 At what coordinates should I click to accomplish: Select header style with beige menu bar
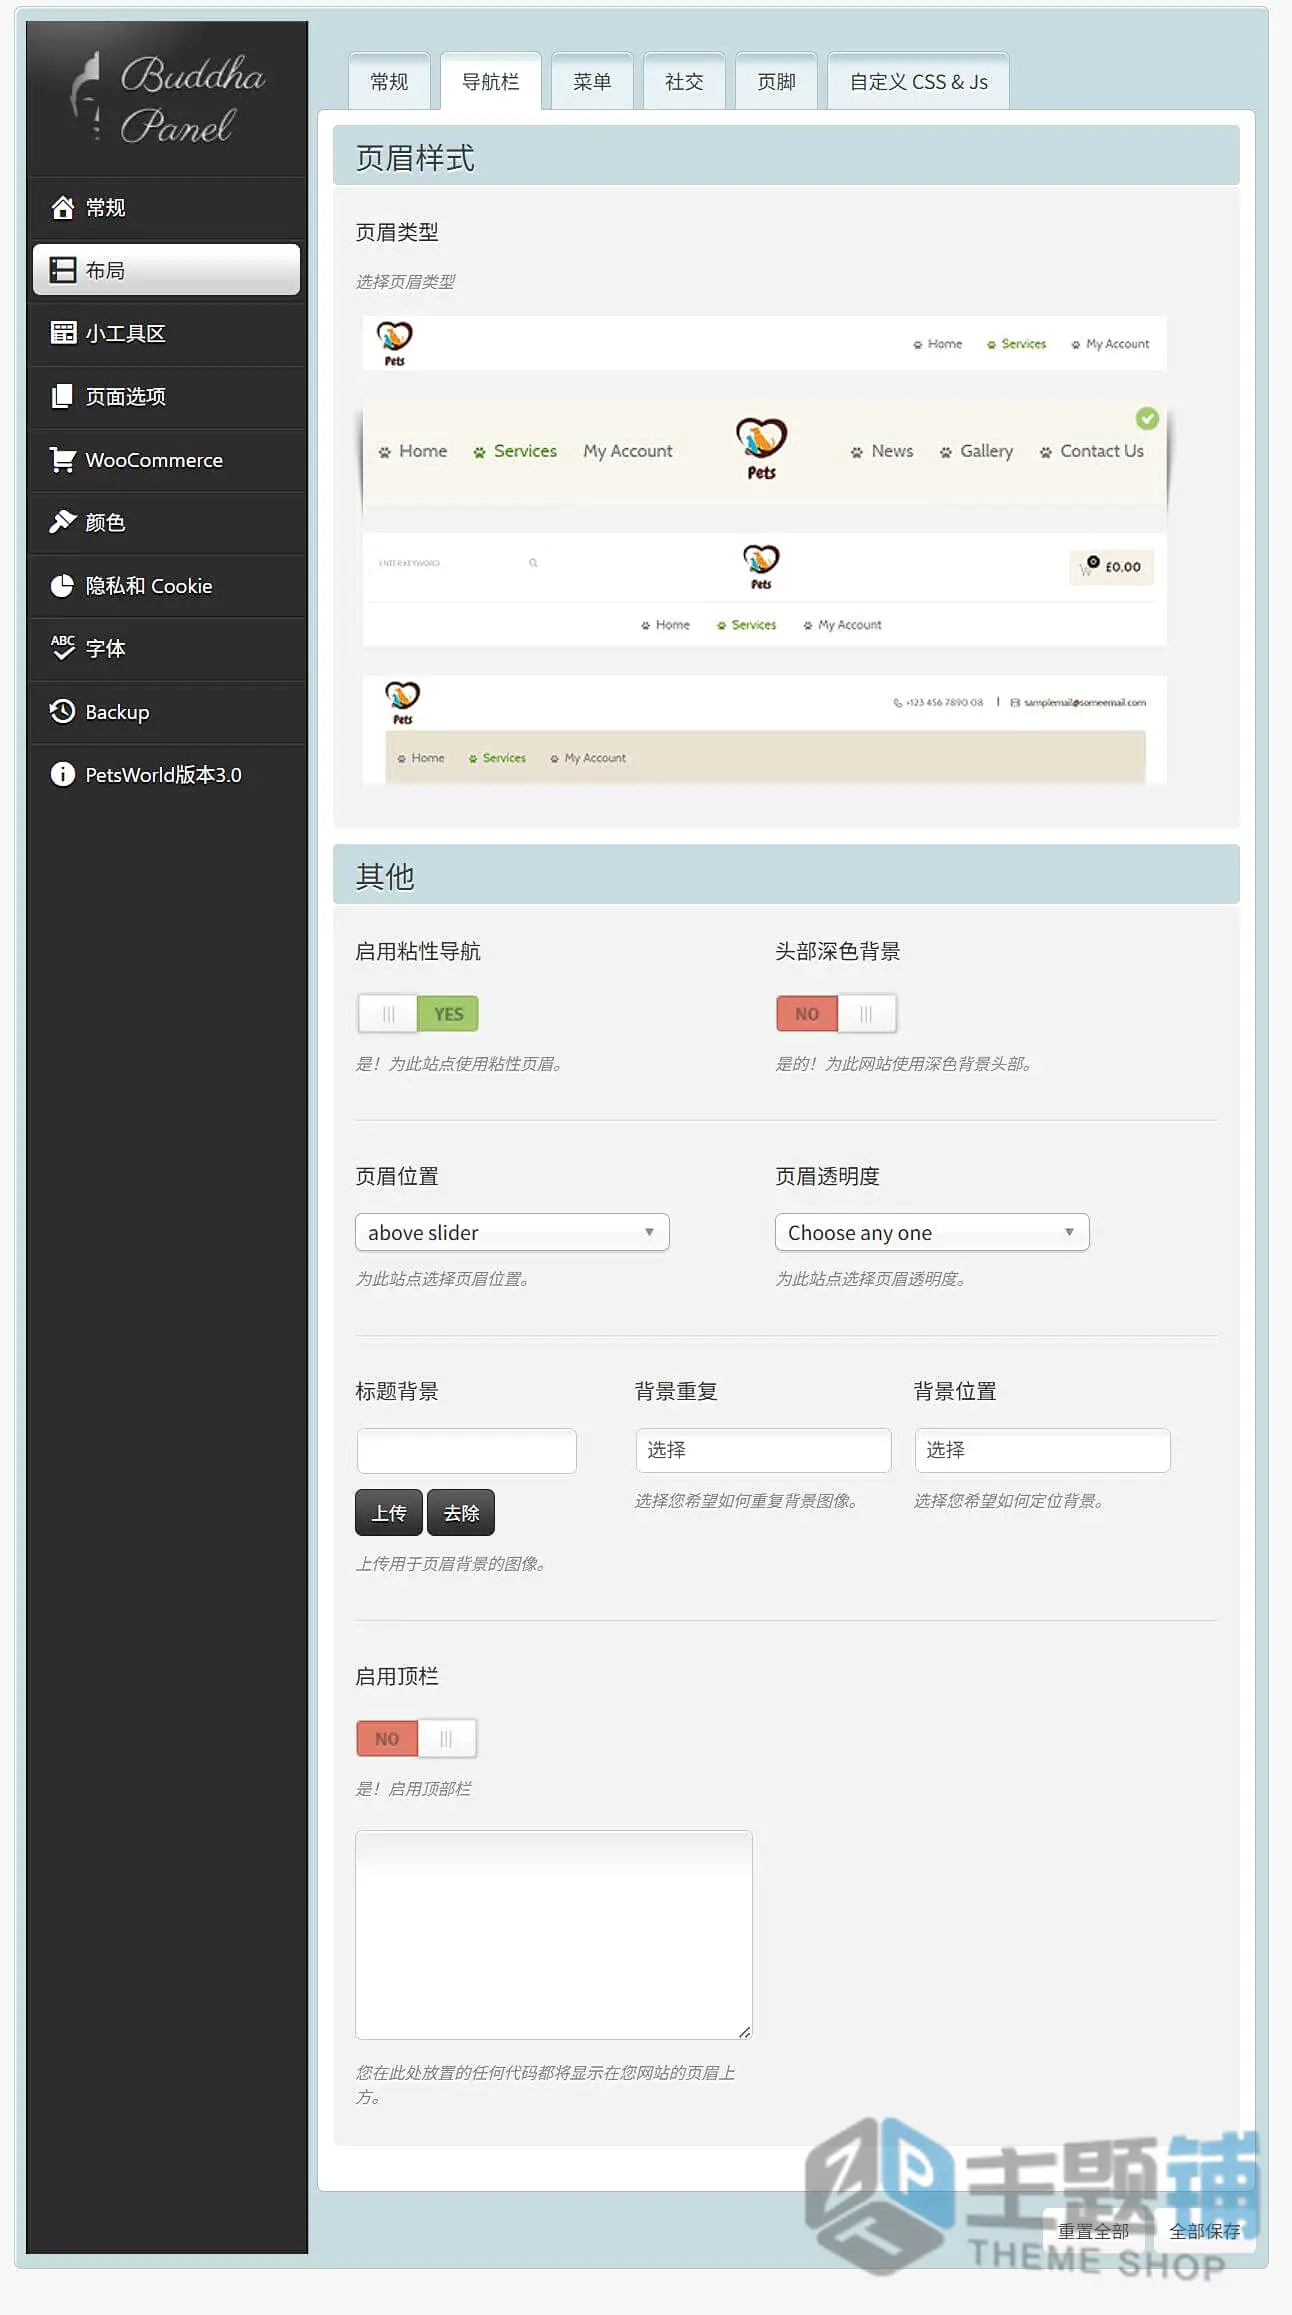point(764,729)
